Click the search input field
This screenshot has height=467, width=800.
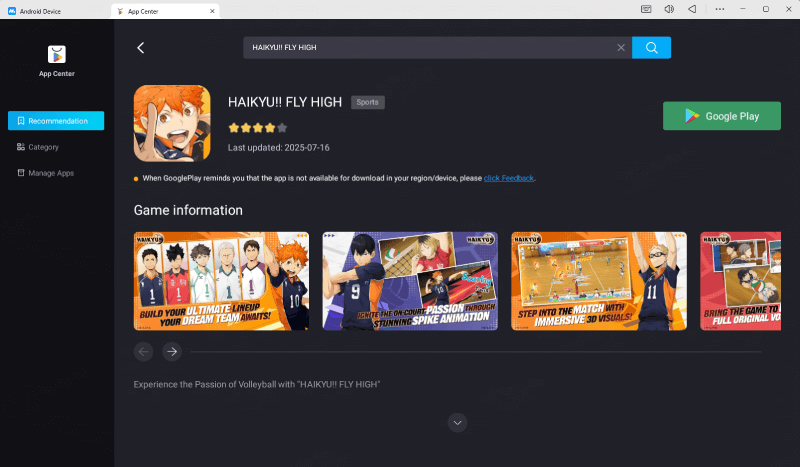(x=437, y=47)
